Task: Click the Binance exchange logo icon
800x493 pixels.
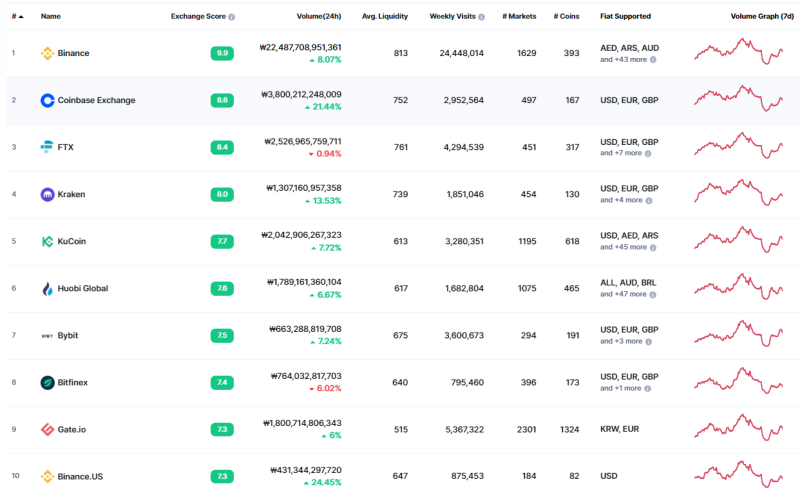Action: coord(47,53)
